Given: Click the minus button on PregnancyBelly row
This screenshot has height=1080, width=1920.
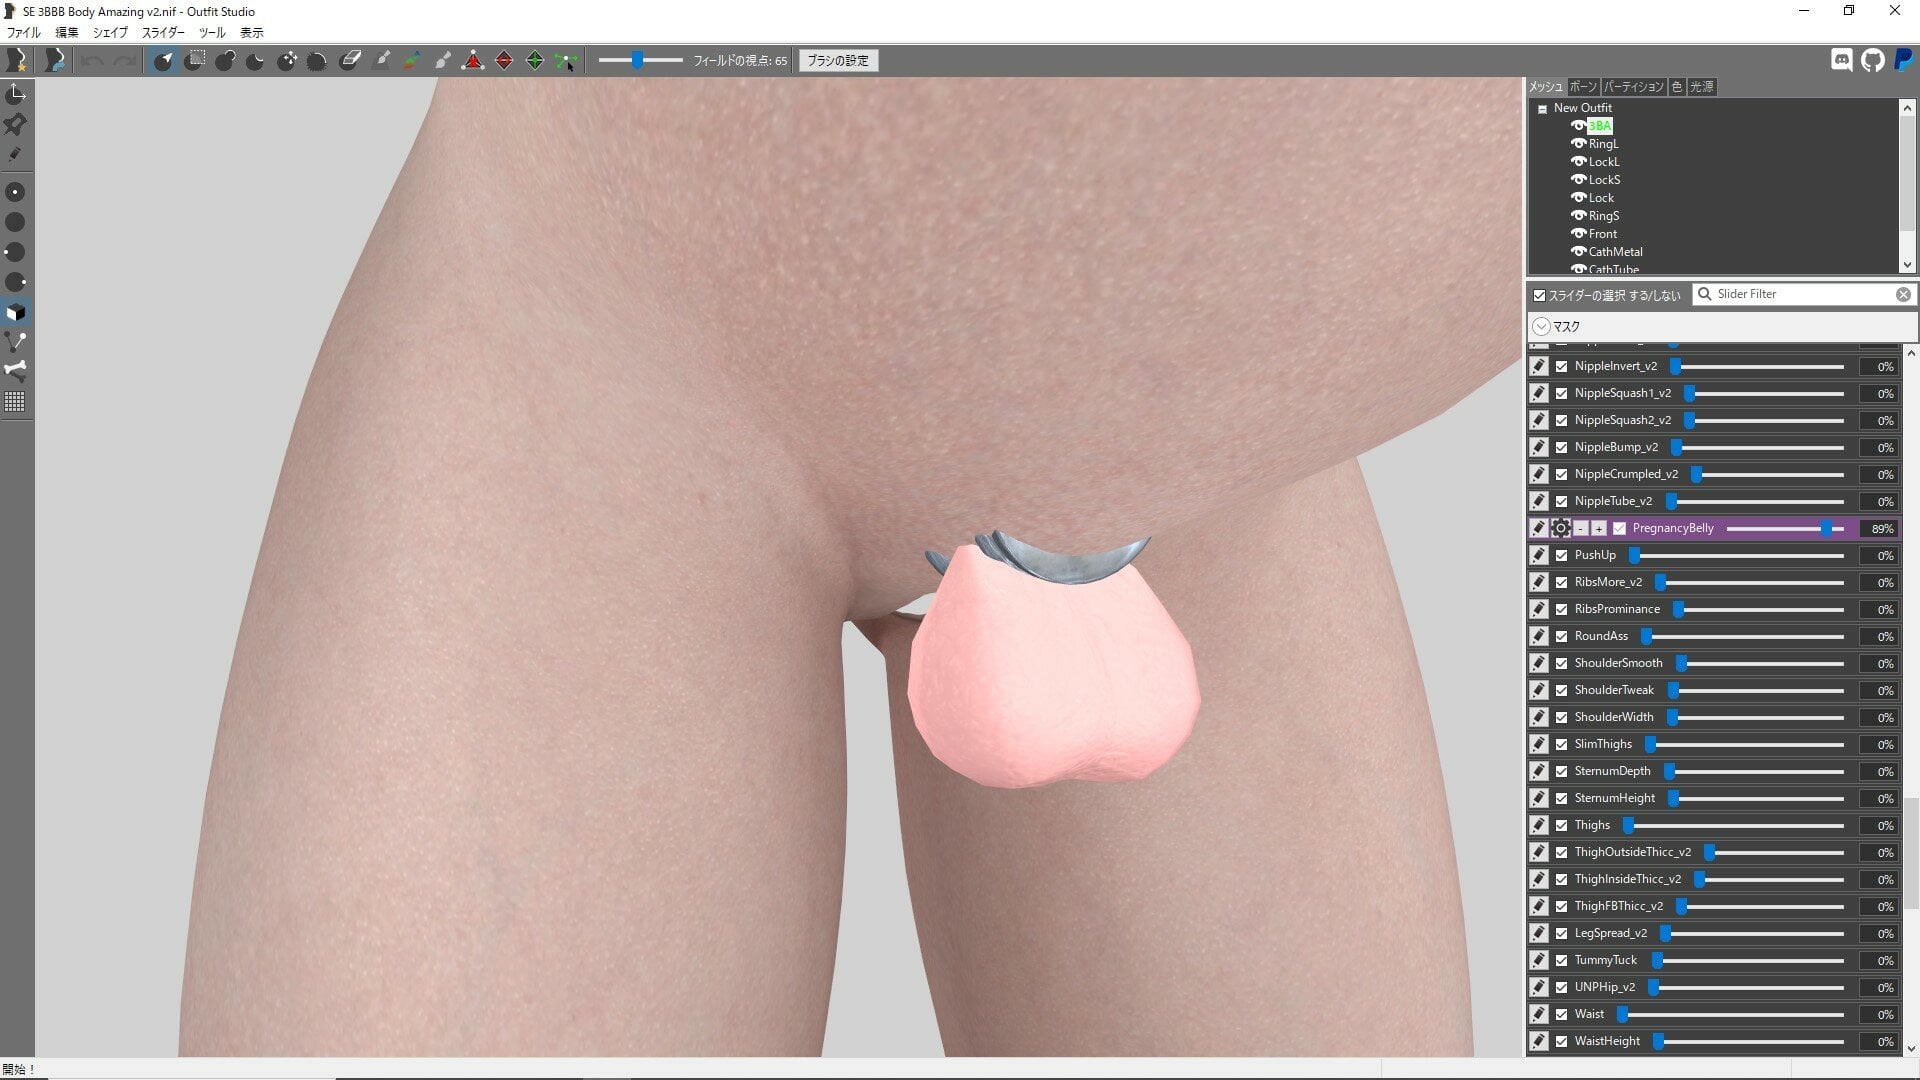Looking at the screenshot, I should (x=1581, y=528).
